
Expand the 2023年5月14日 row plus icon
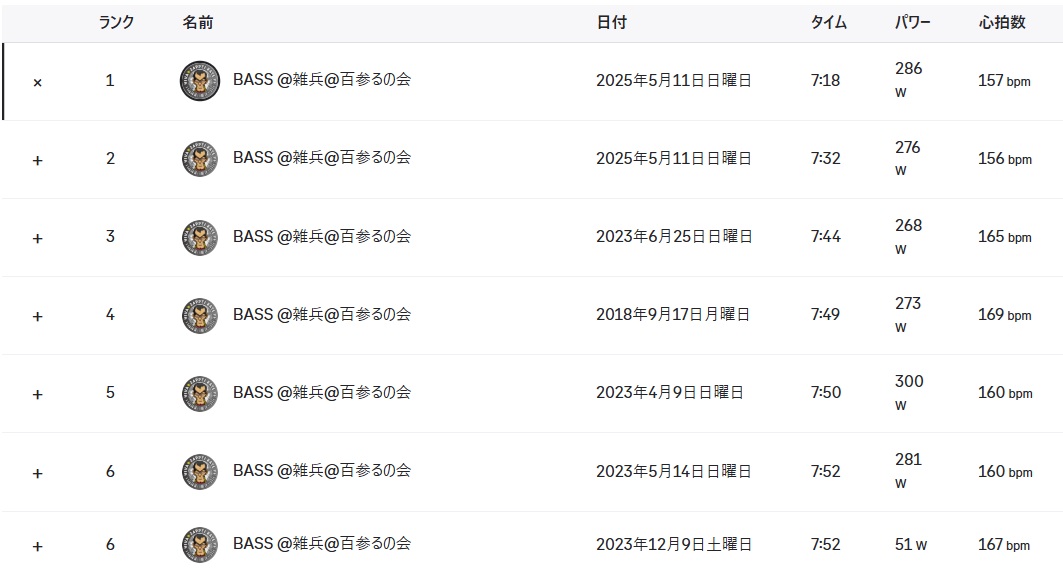click(x=37, y=473)
